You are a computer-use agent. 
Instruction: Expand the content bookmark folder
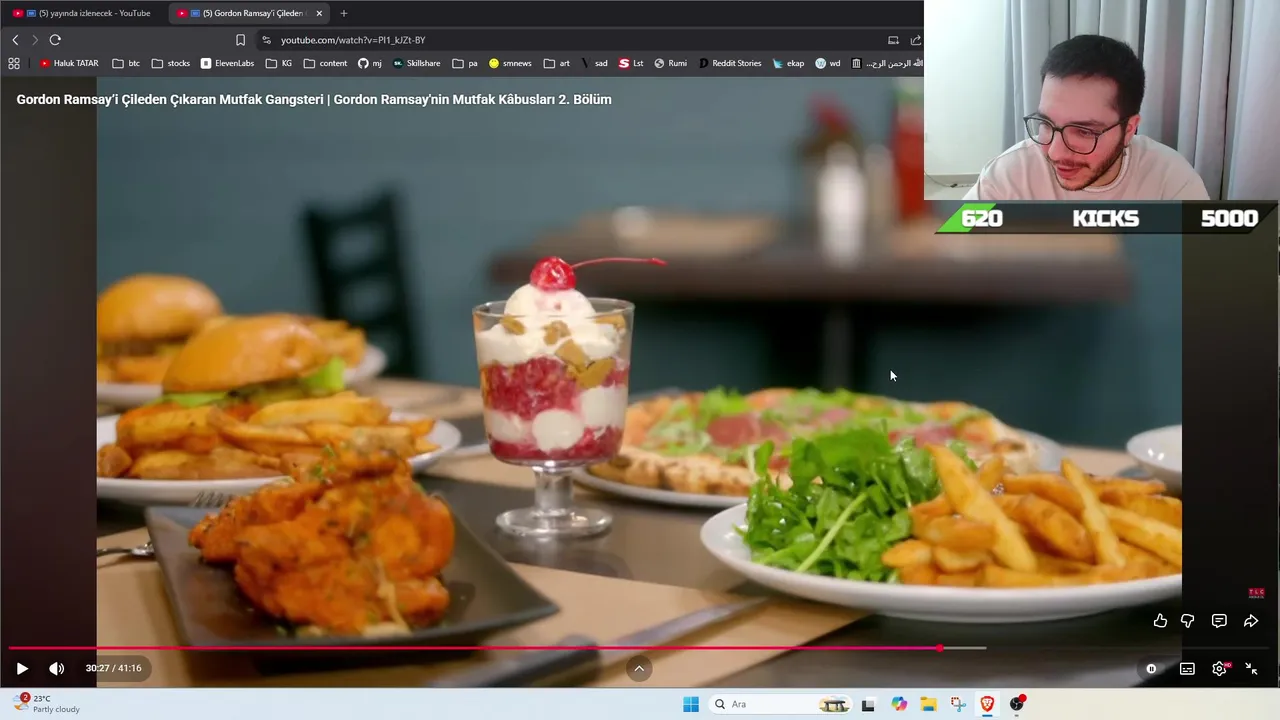tap(326, 63)
